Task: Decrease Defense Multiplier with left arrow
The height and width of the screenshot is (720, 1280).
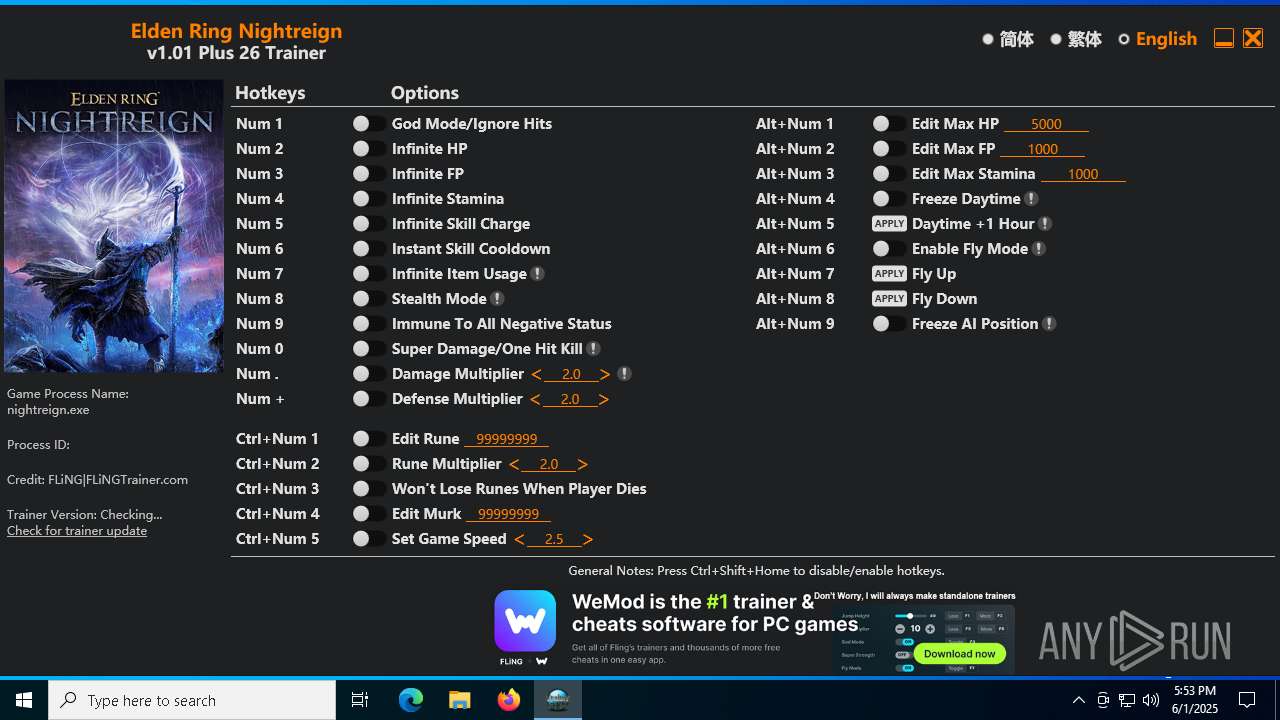Action: [x=535, y=399]
